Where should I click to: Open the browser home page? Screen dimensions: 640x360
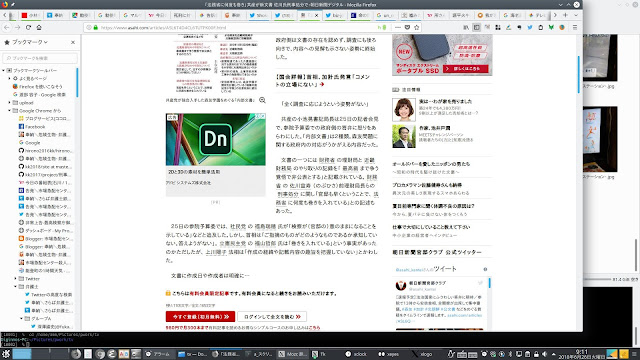(x=39, y=27)
